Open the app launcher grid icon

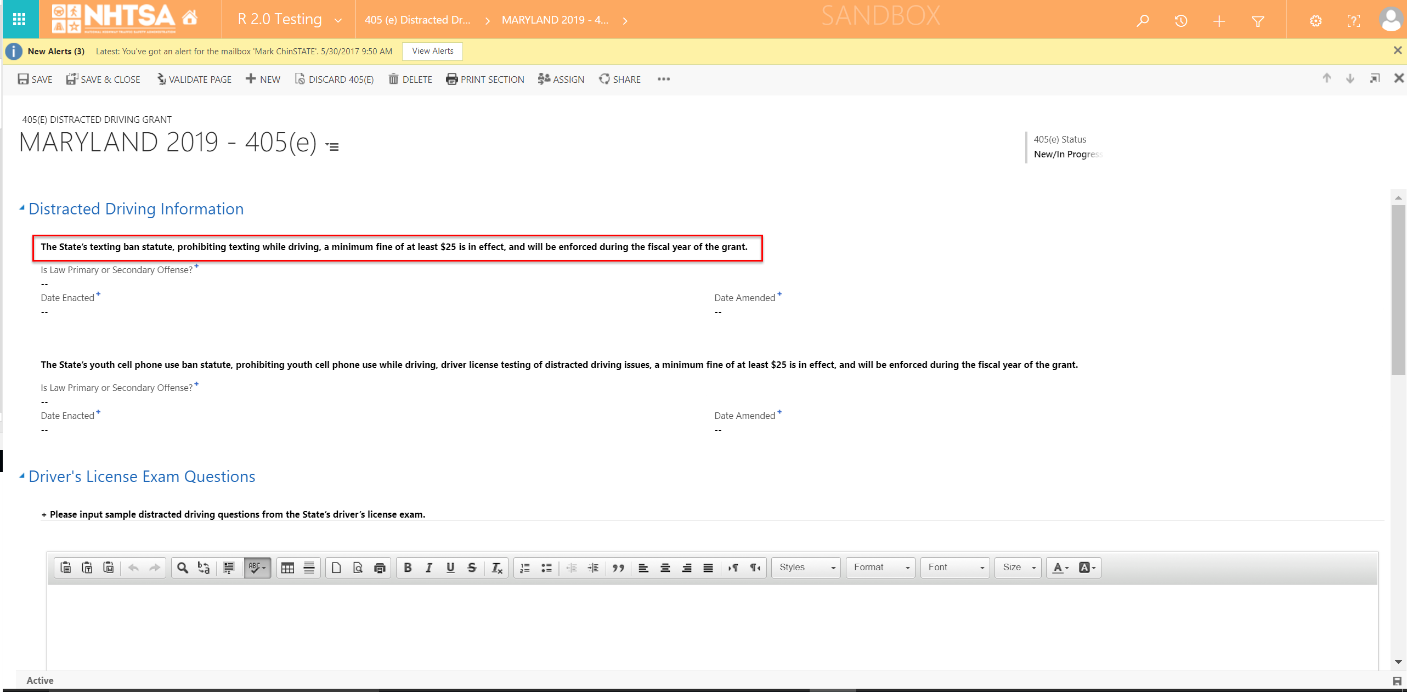[x=19, y=20]
